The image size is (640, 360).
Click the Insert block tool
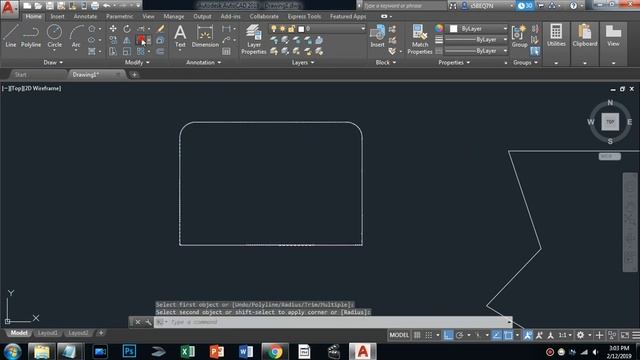[x=377, y=36]
